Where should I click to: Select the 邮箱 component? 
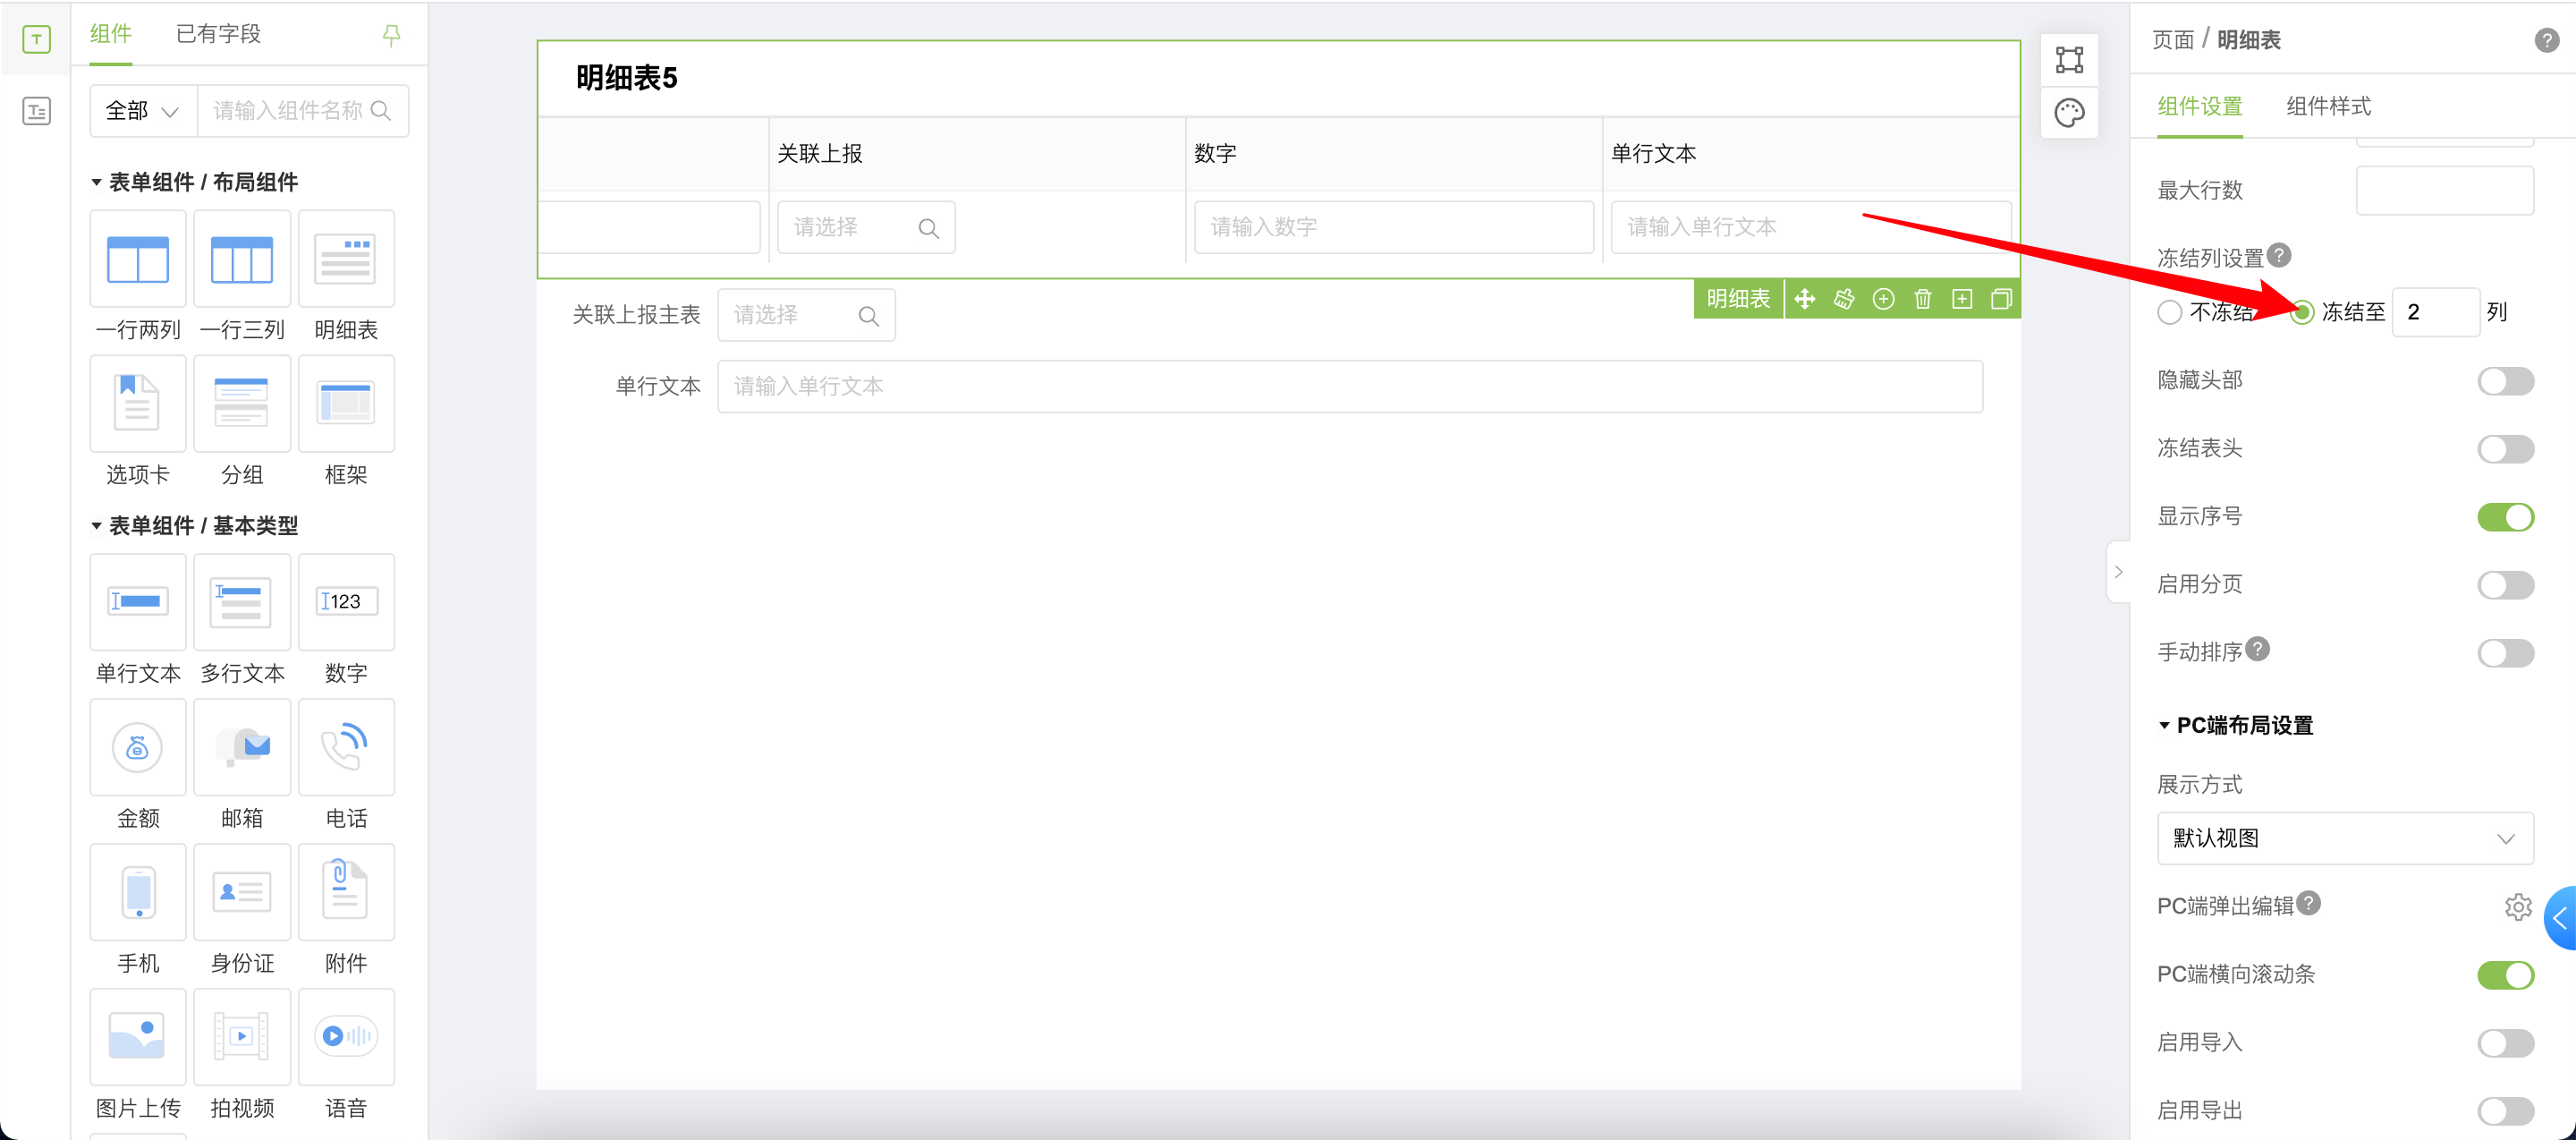(242, 747)
